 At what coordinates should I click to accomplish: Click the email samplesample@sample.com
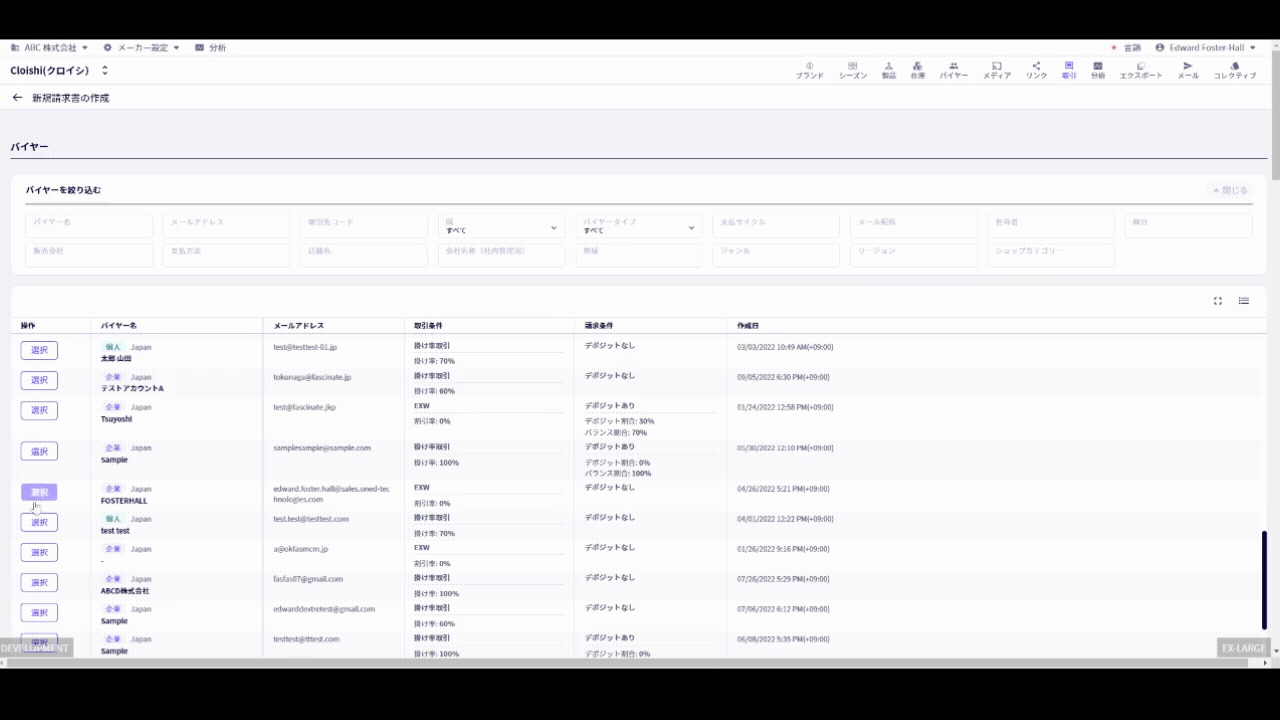click(x=322, y=448)
